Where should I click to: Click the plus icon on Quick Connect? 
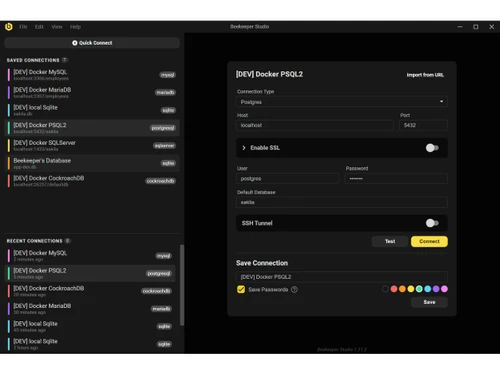pyautogui.click(x=75, y=43)
